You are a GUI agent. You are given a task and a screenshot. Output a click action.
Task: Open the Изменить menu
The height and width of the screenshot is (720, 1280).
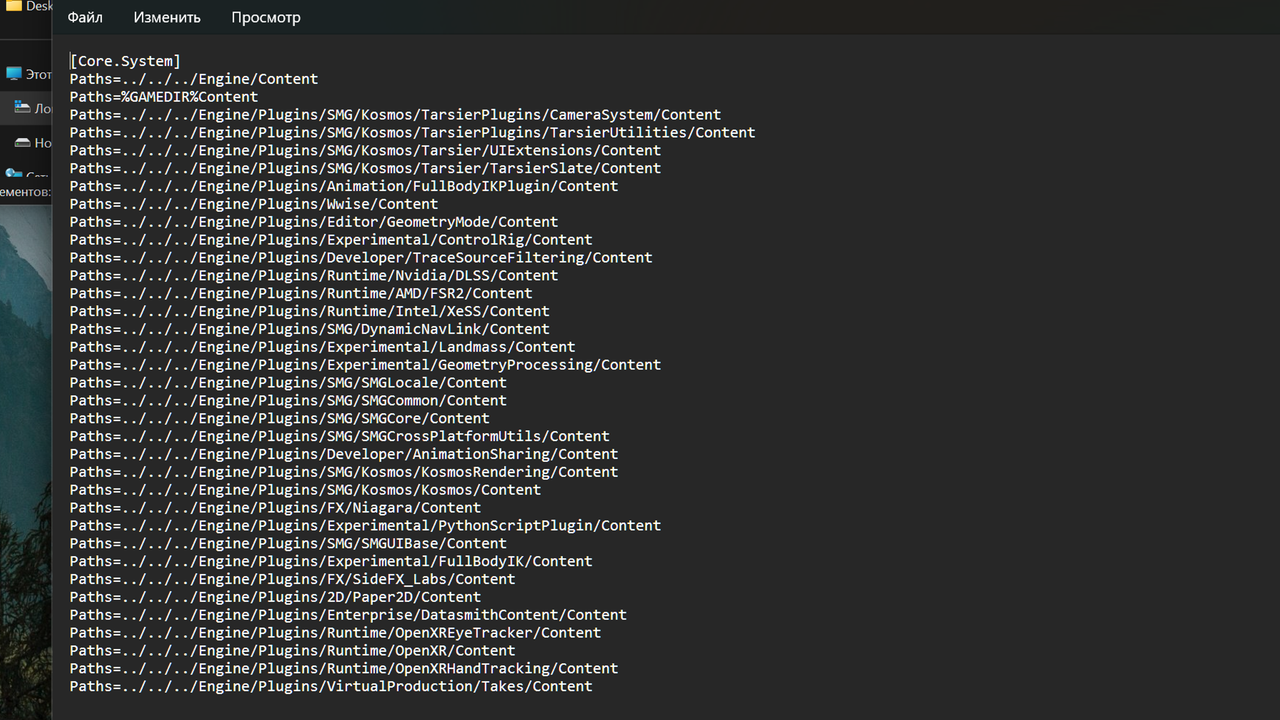pyautogui.click(x=167, y=17)
